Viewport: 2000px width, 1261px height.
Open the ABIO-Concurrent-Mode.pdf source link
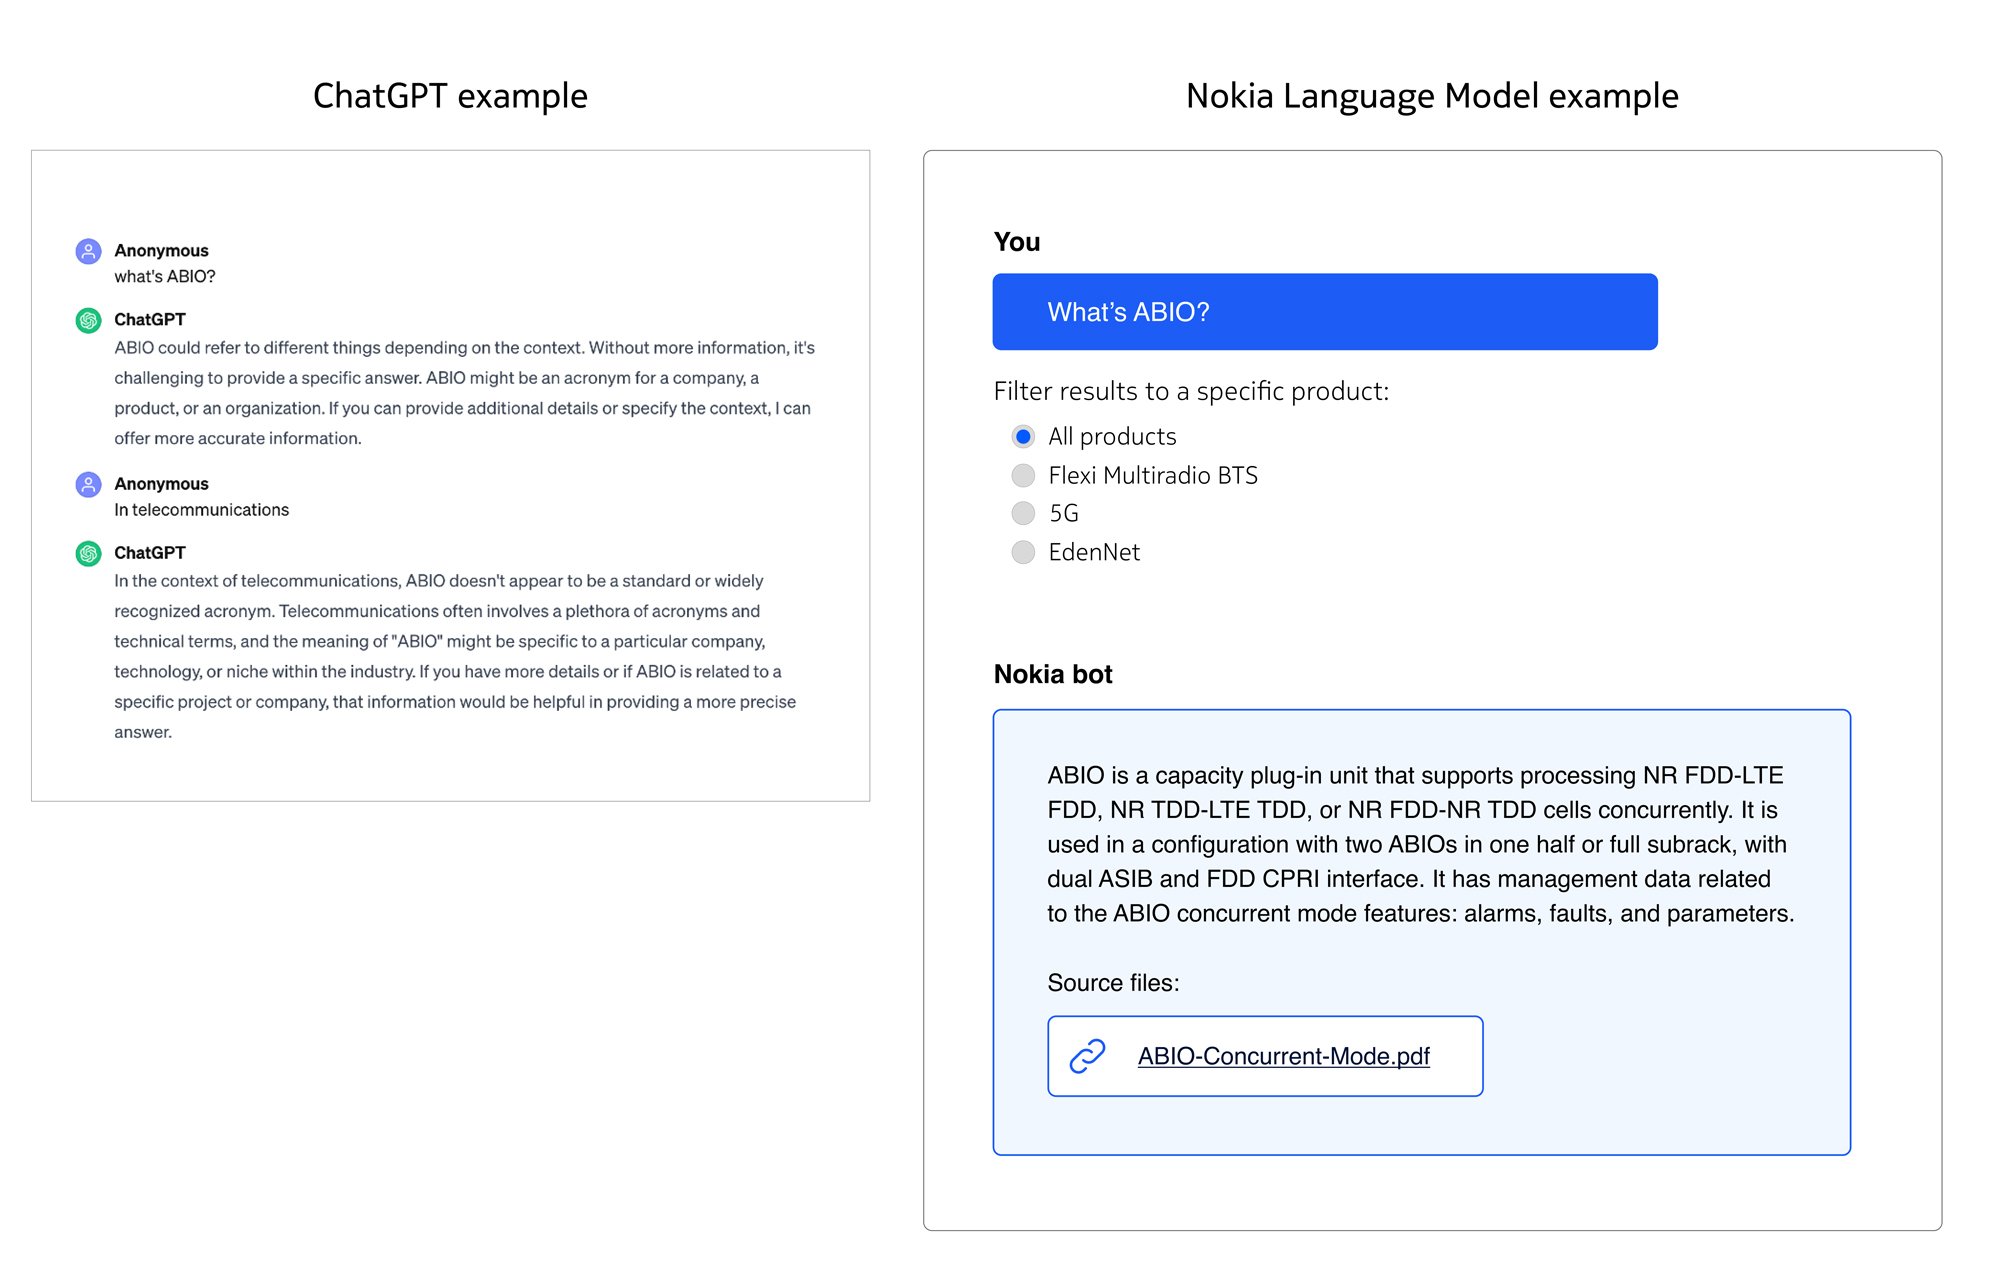pyautogui.click(x=1283, y=1056)
